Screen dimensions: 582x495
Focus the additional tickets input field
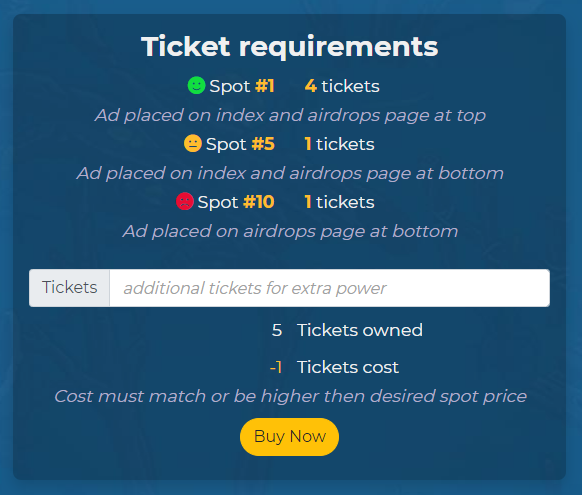pyautogui.click(x=330, y=288)
